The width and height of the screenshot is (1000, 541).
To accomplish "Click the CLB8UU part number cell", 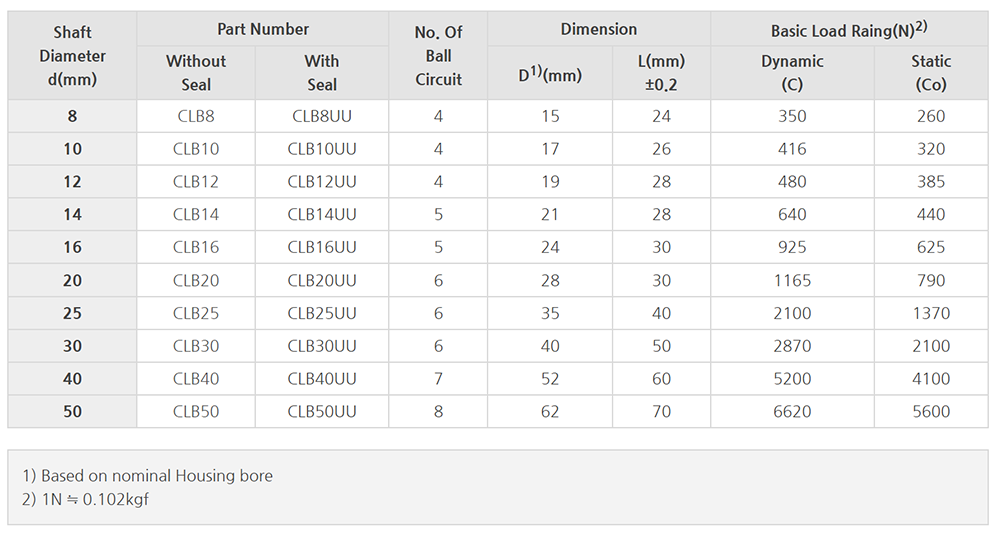I will [321, 116].
